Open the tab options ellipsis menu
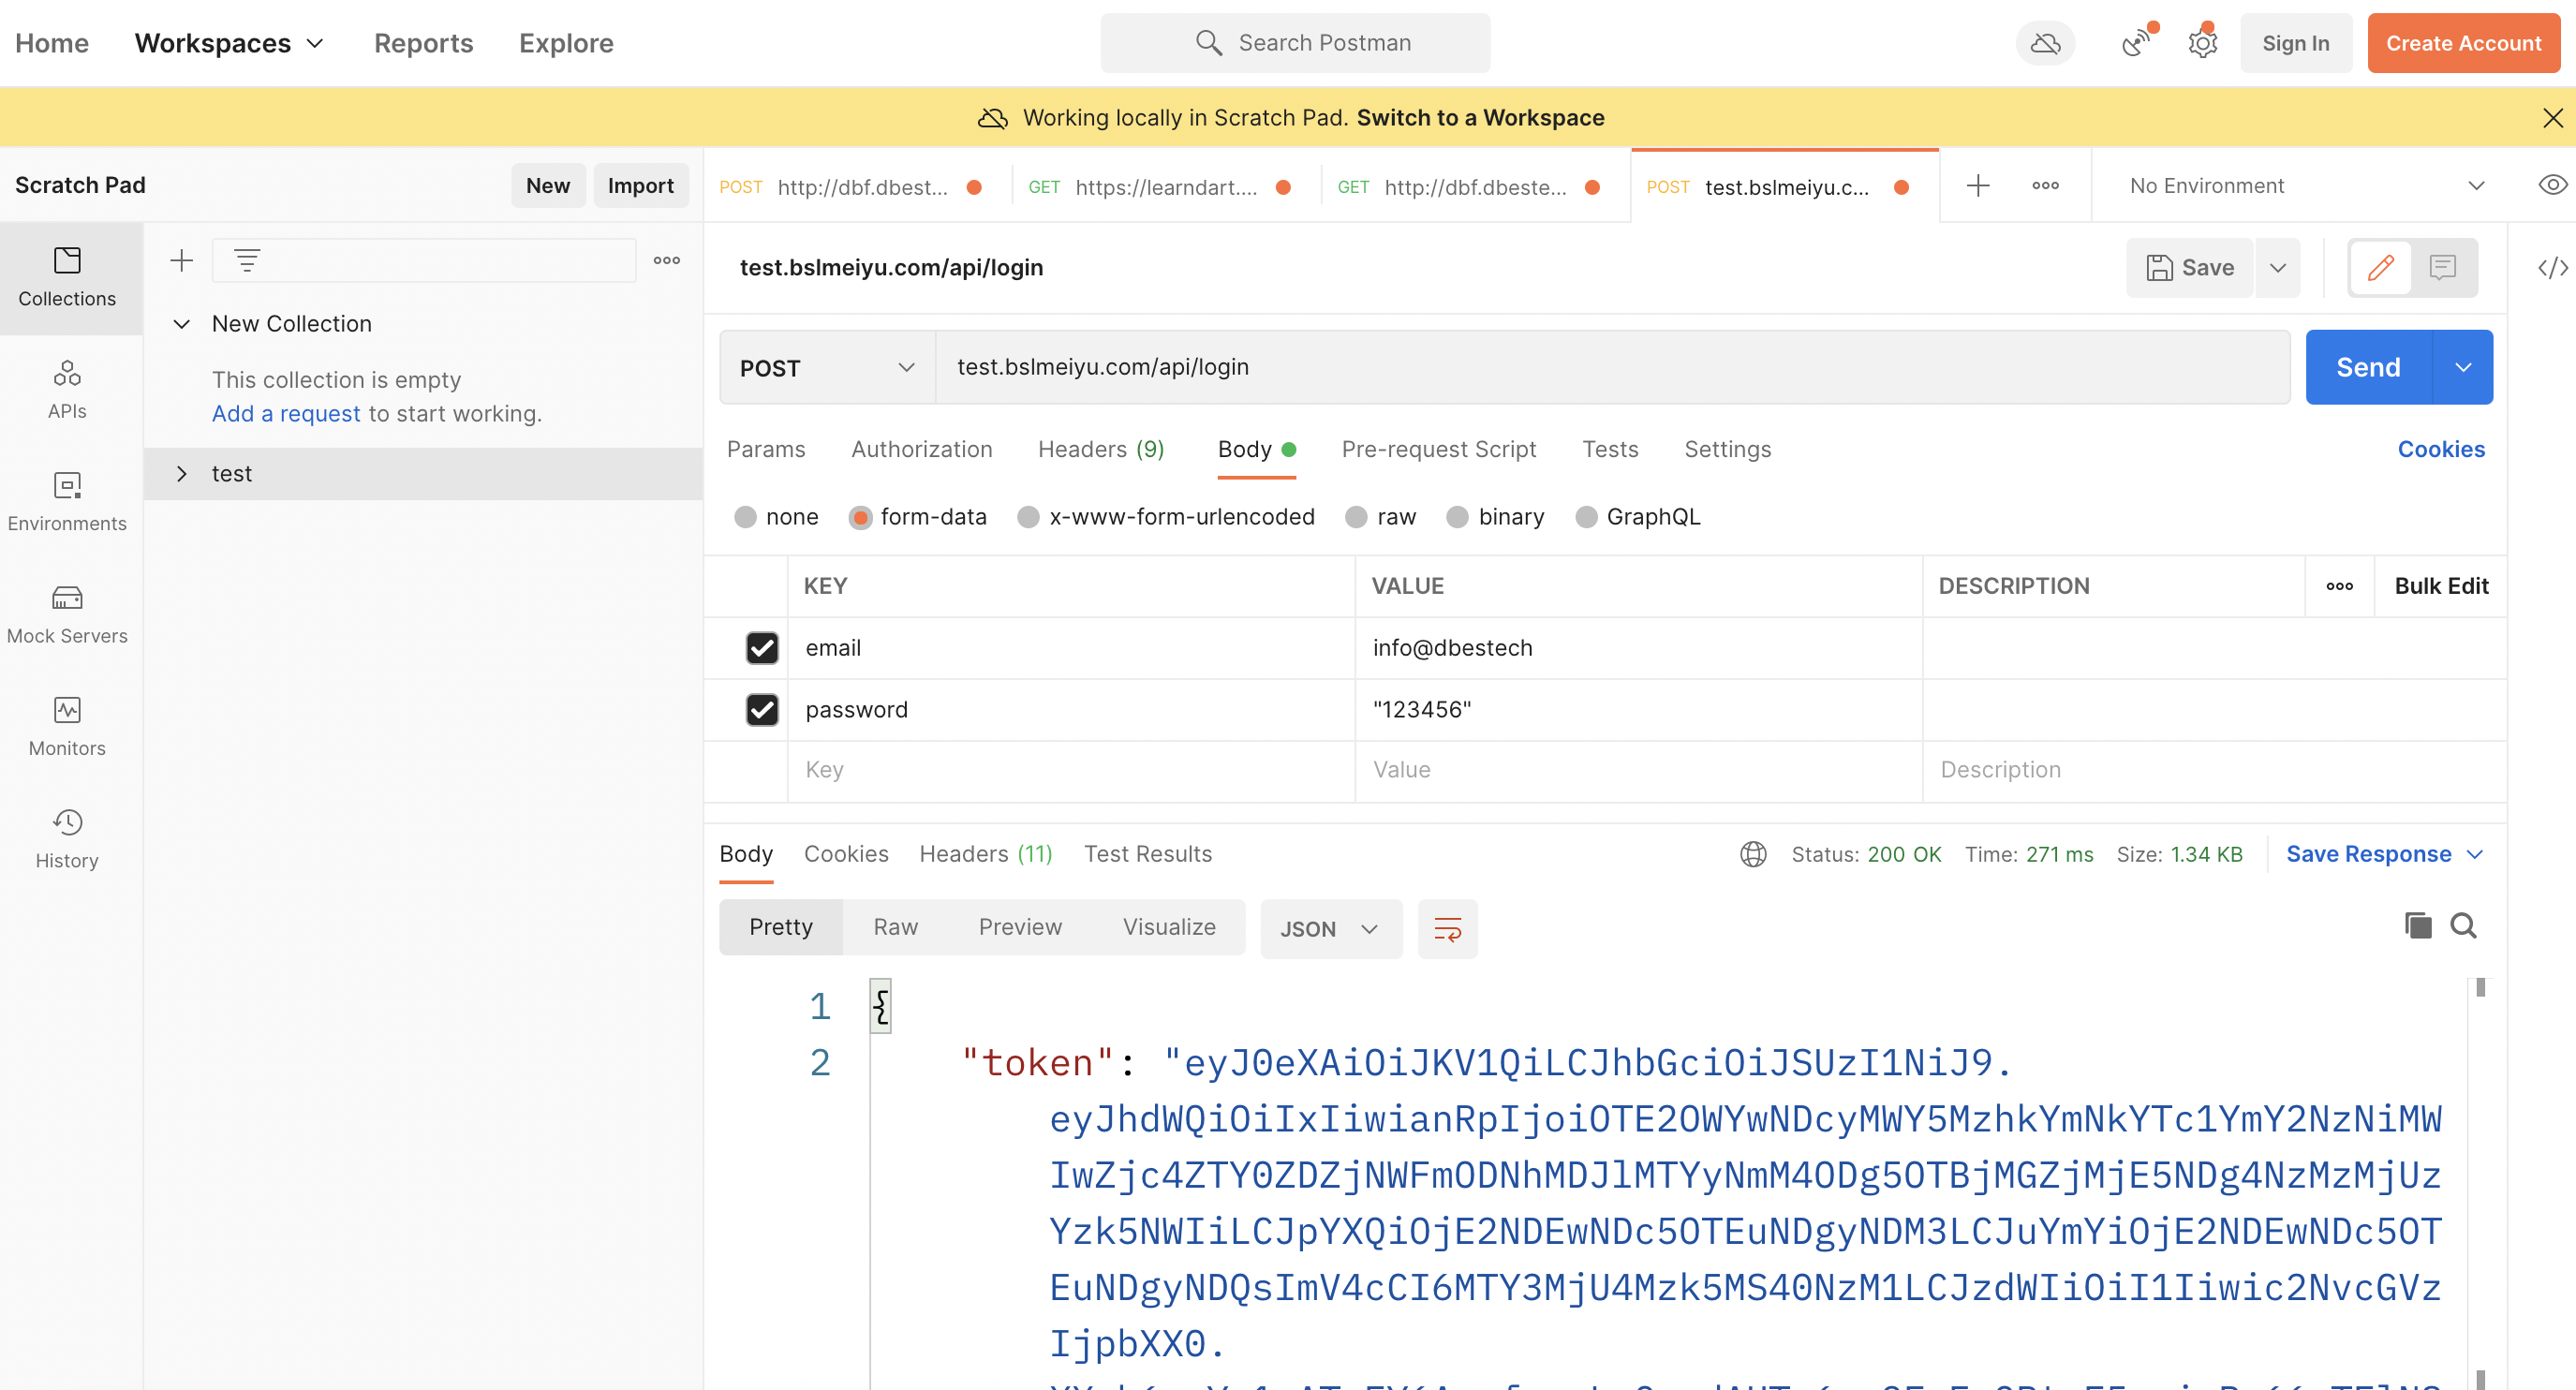Image resolution: width=2576 pixels, height=1390 pixels. pos(2045,186)
